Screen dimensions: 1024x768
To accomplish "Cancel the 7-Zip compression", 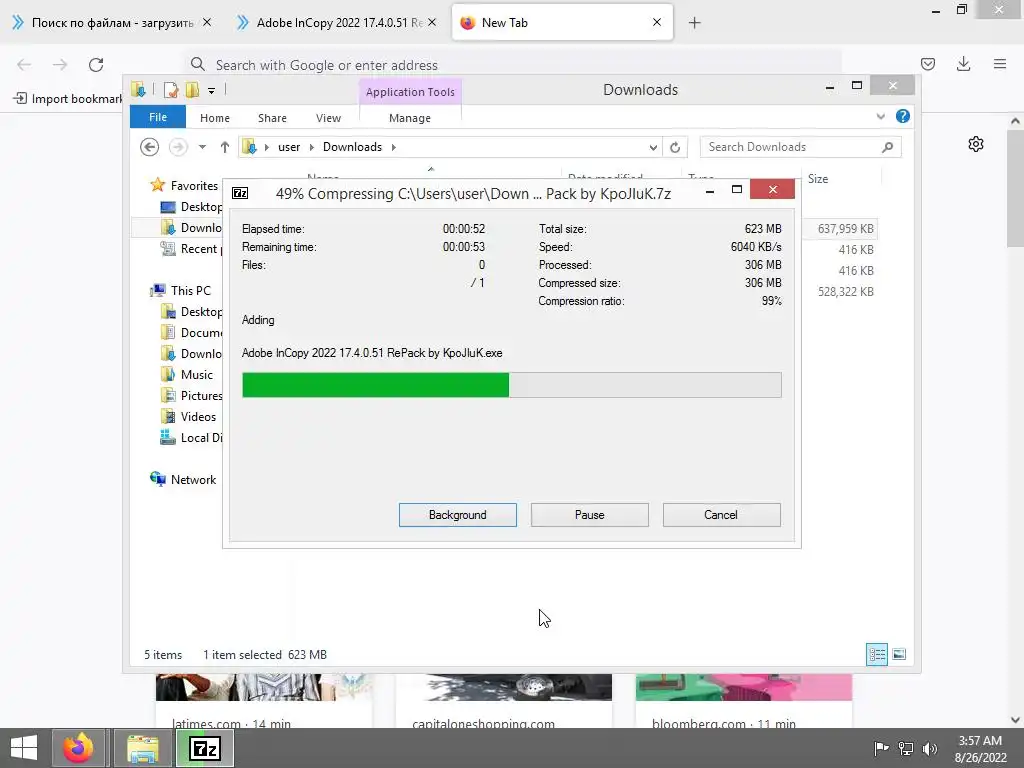I will point(721,515).
